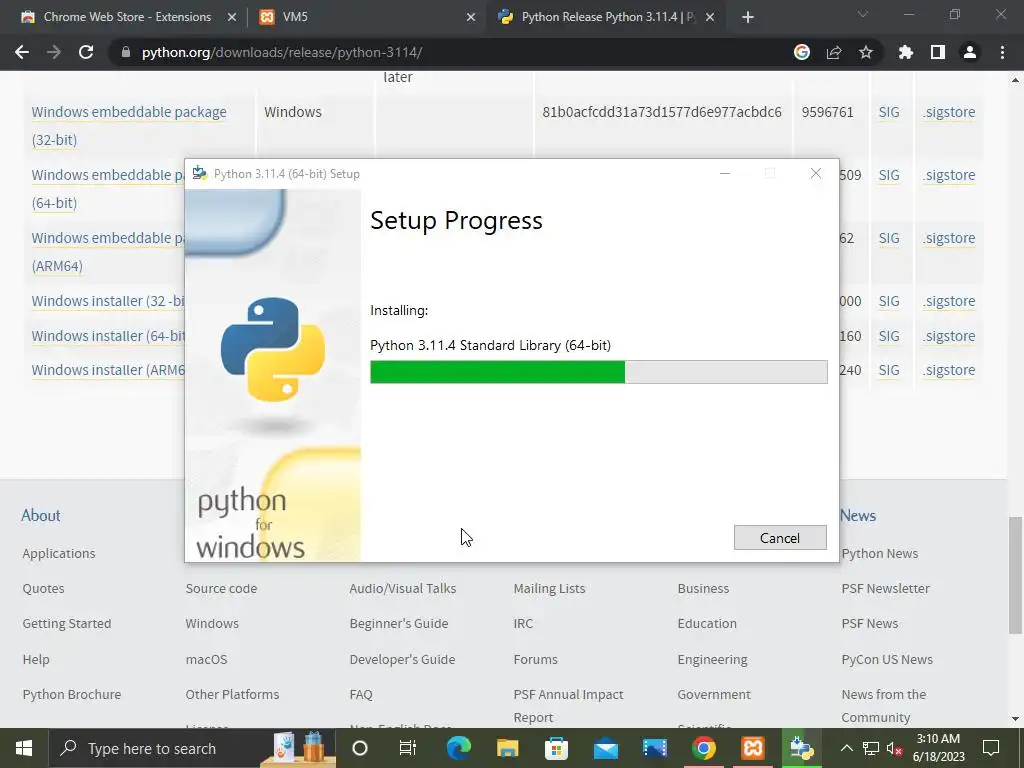Open Education footer link
1024x768 pixels.
point(707,623)
